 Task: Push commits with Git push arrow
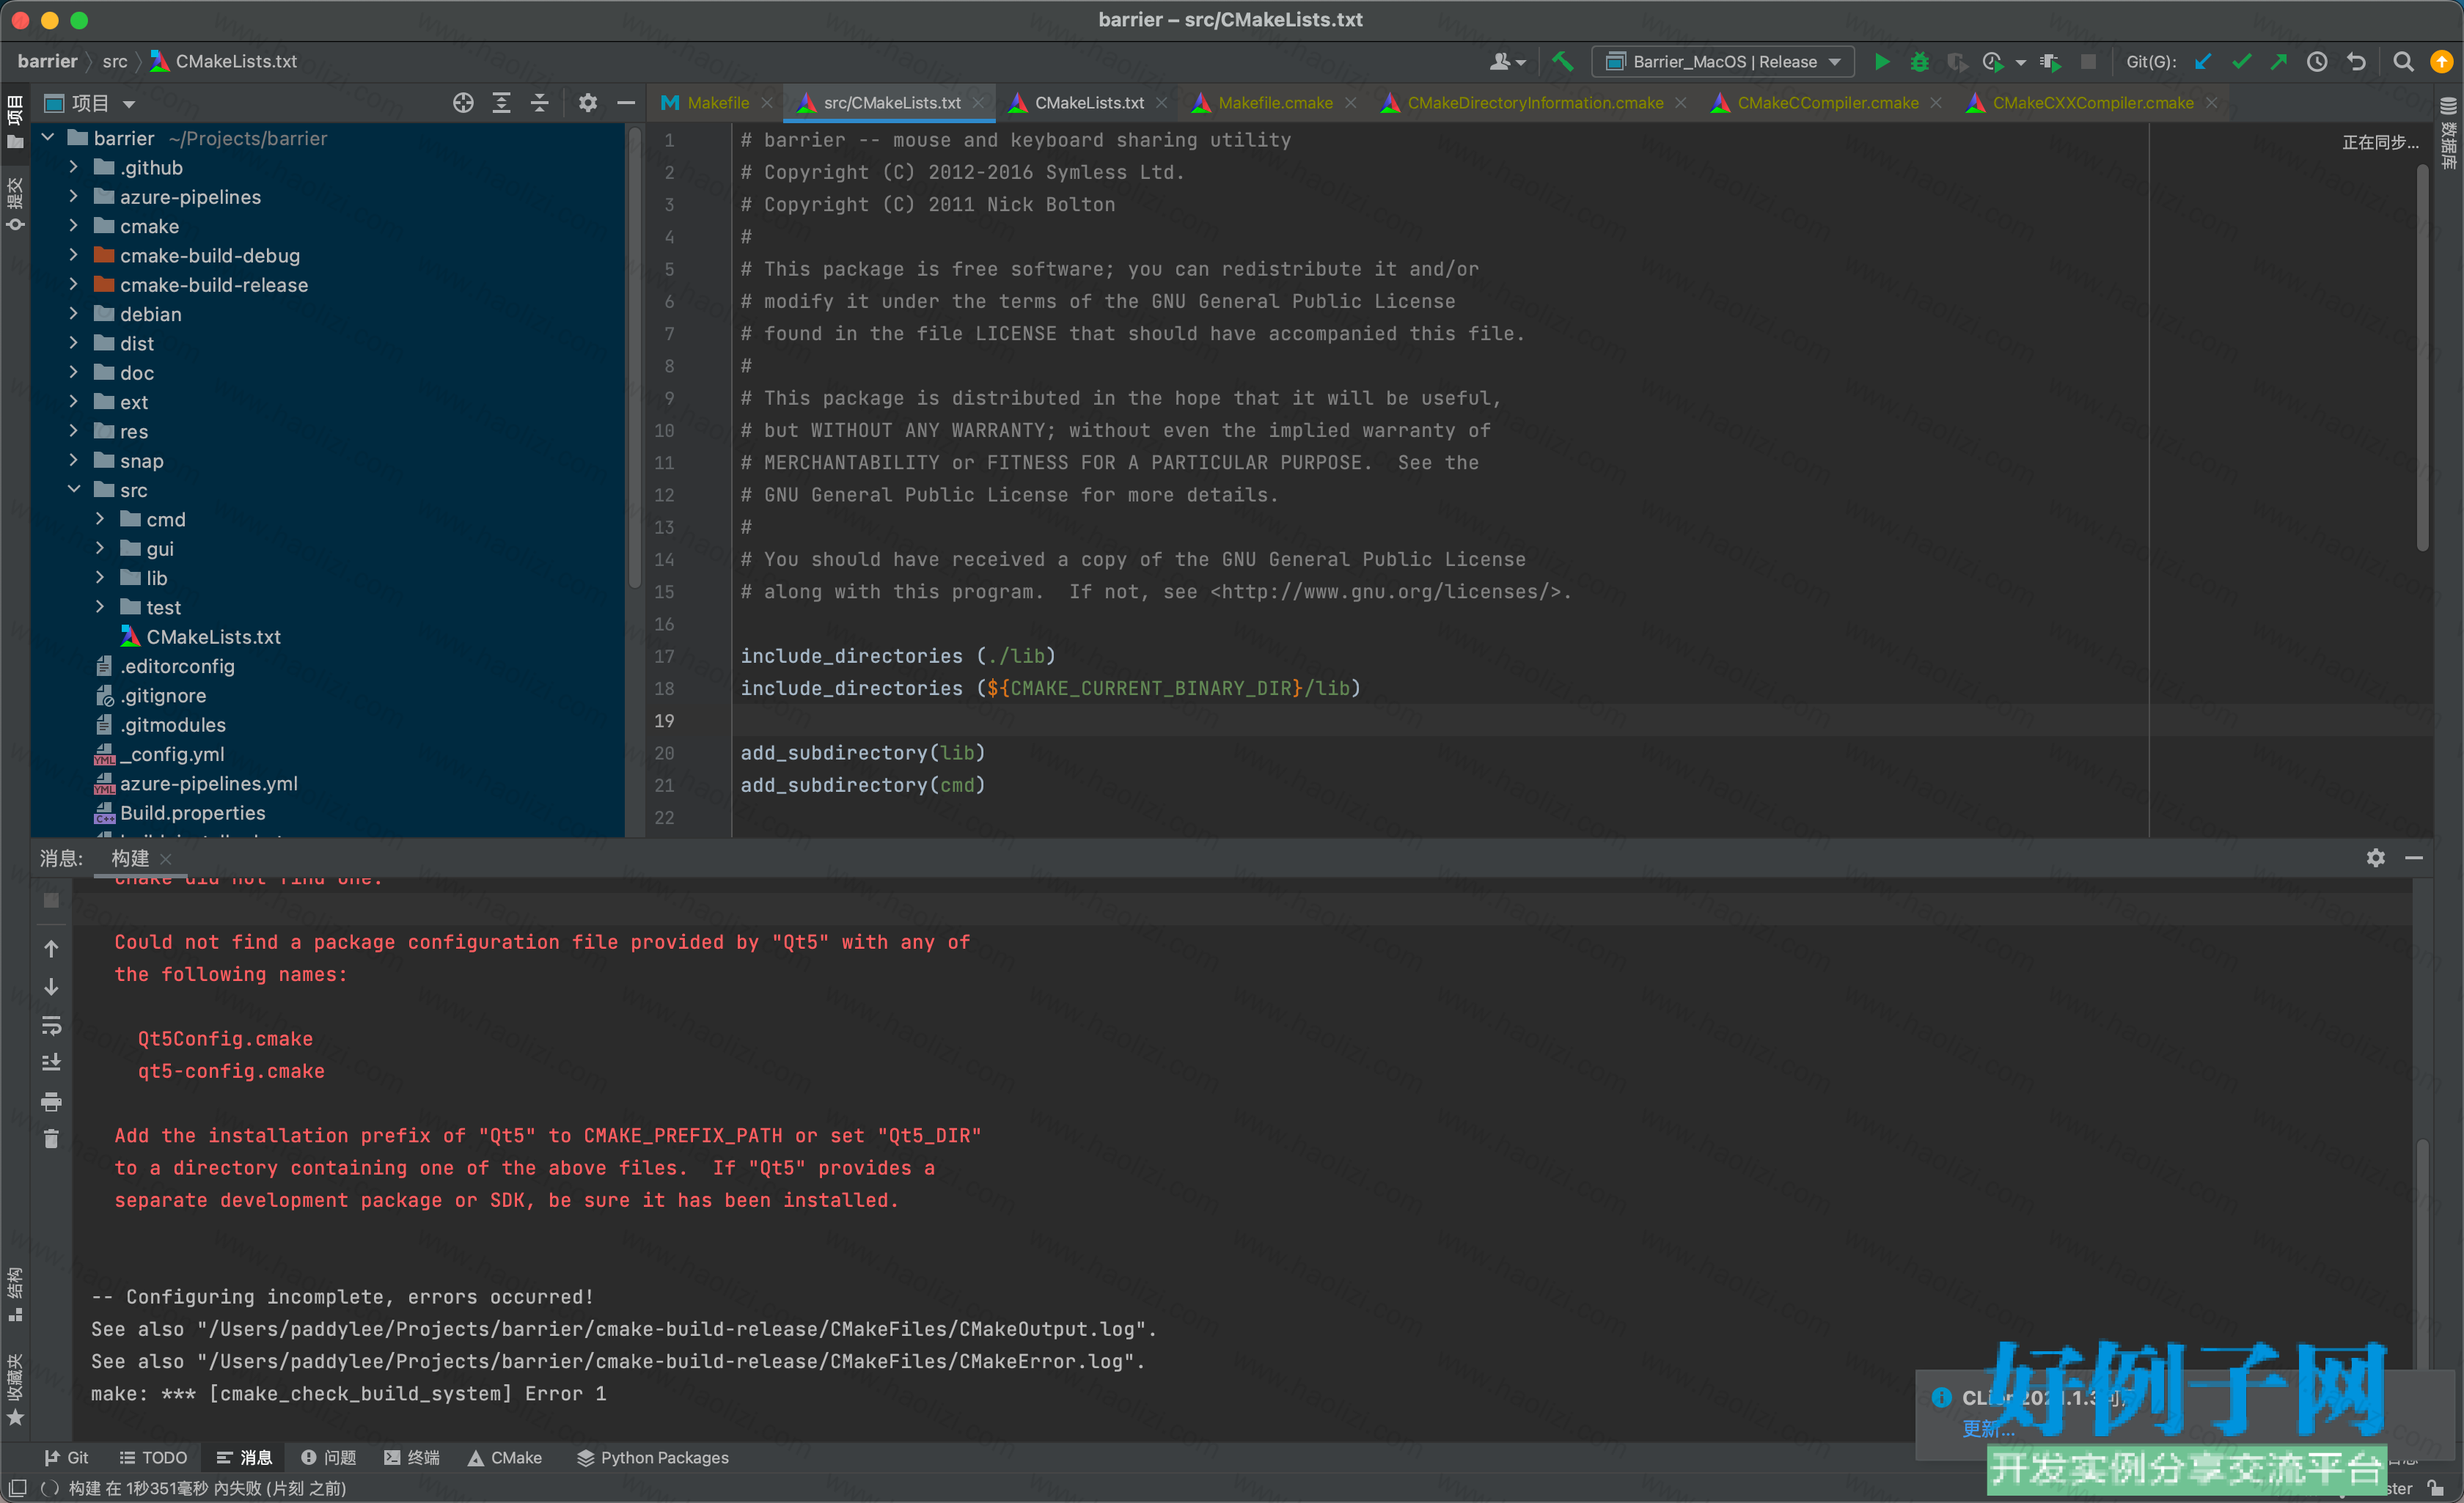pyautogui.click(x=2279, y=62)
